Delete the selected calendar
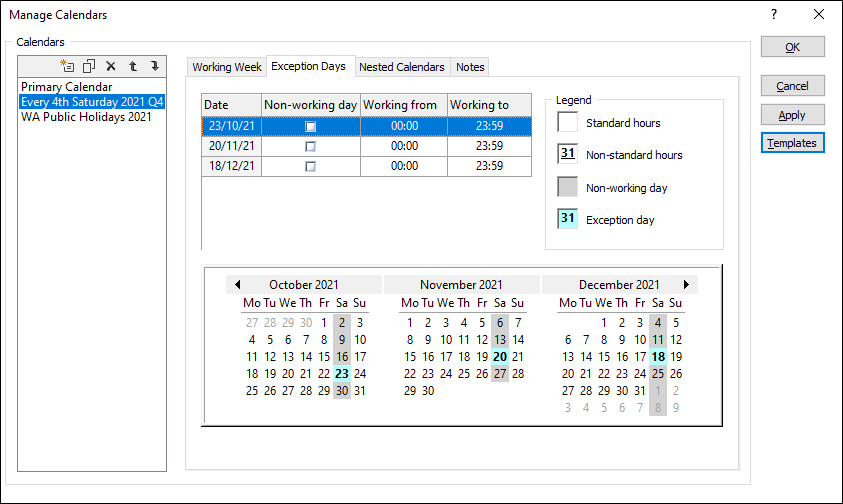 pos(111,66)
